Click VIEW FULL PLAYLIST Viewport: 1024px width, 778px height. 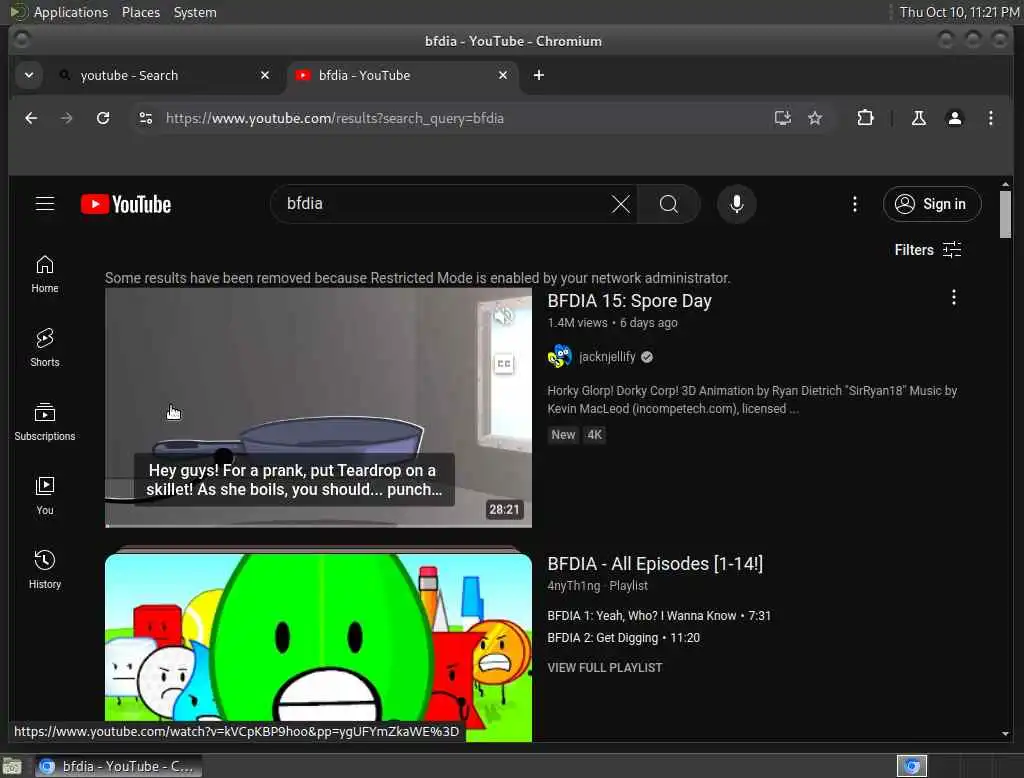click(x=604, y=668)
